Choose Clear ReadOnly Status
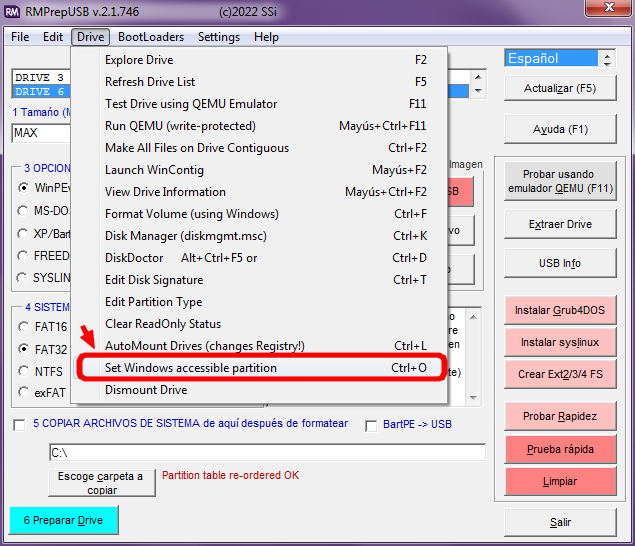 260,324
